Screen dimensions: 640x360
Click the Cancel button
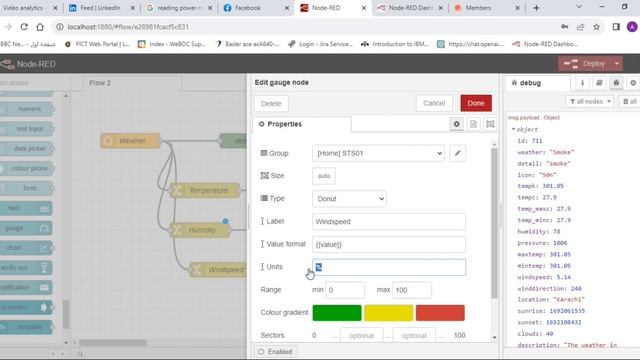pos(434,103)
